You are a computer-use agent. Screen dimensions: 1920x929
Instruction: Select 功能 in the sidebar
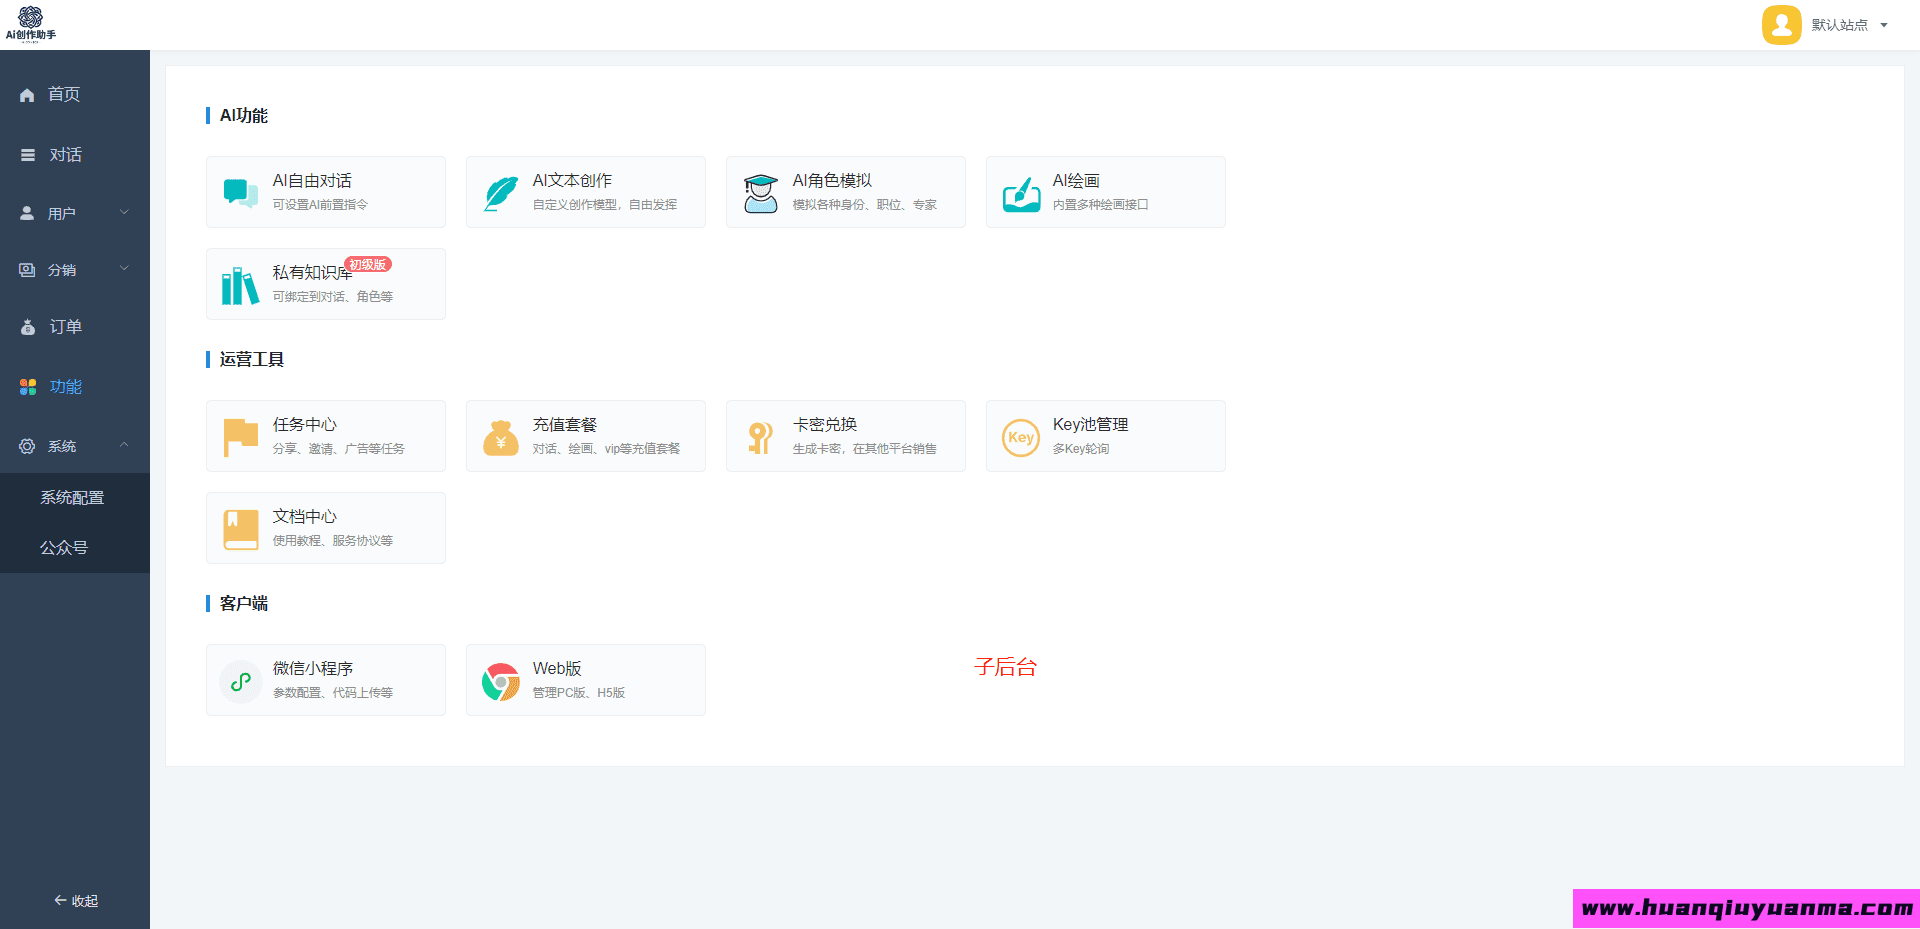pyautogui.click(x=65, y=387)
